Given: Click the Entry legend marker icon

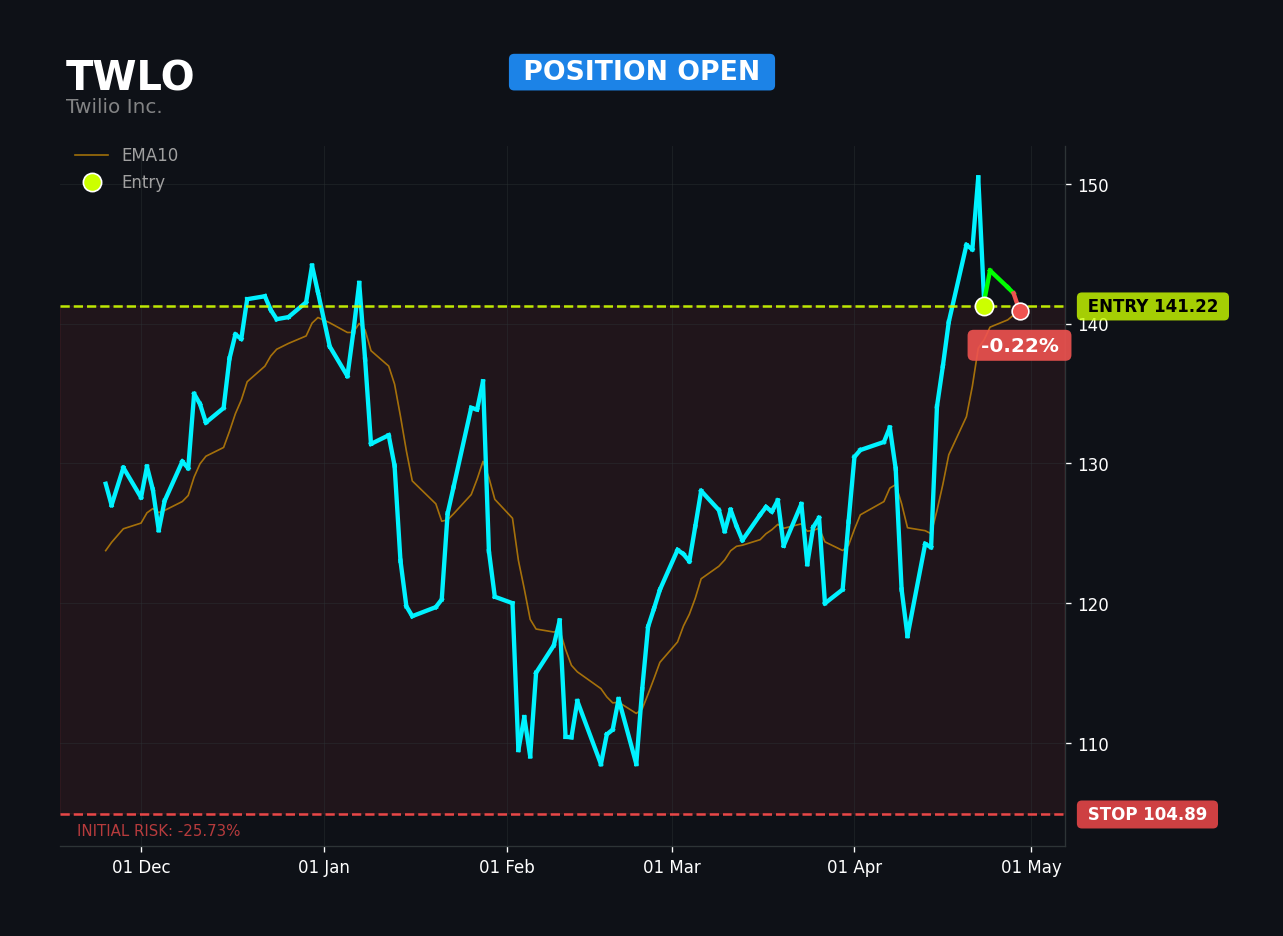Looking at the screenshot, I should click(92, 182).
